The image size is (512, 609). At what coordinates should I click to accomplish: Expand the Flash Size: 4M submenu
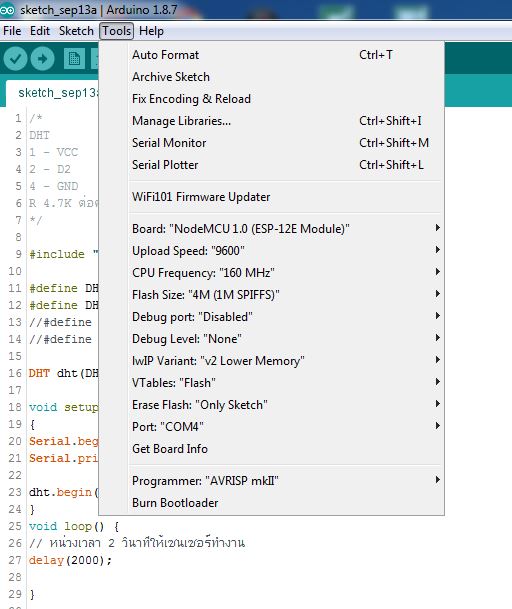[287, 295]
